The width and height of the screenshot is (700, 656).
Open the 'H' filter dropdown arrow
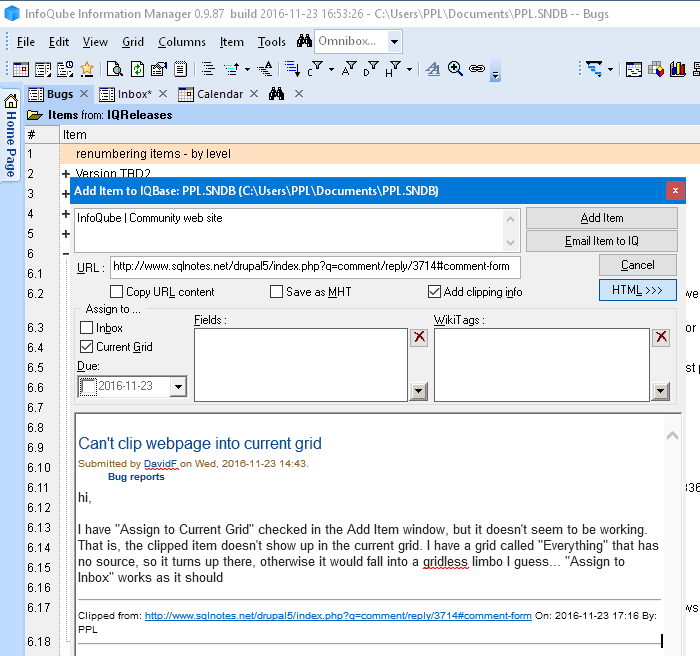(x=409, y=70)
